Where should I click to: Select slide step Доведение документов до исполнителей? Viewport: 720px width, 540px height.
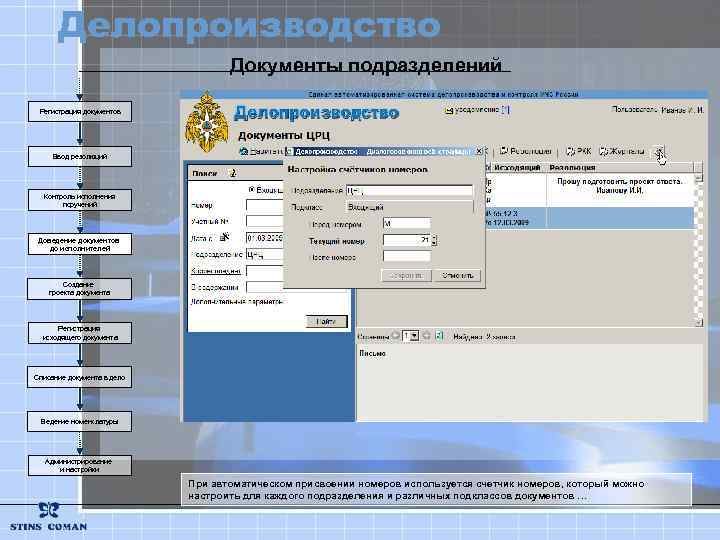[x=80, y=244]
